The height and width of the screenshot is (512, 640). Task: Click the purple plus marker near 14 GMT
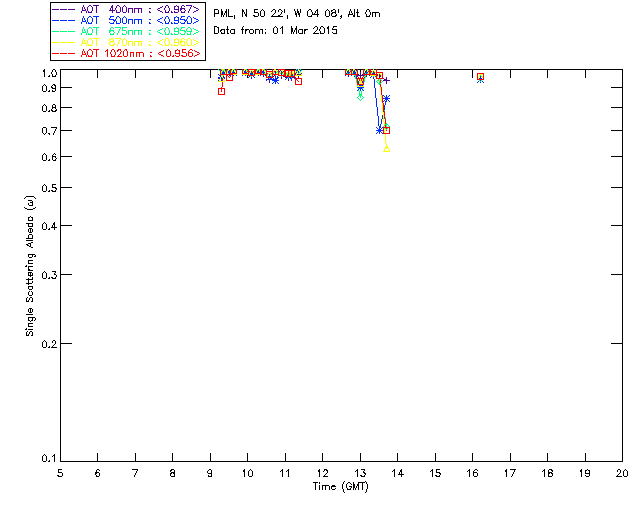(387, 80)
